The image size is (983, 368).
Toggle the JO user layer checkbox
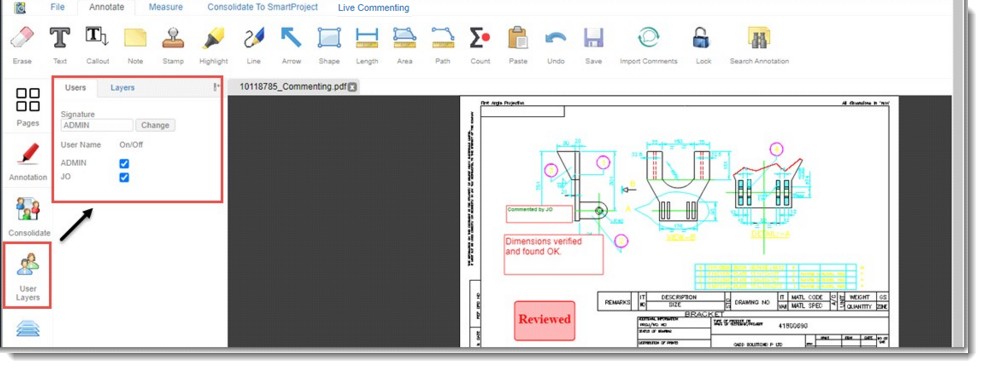coord(124,178)
